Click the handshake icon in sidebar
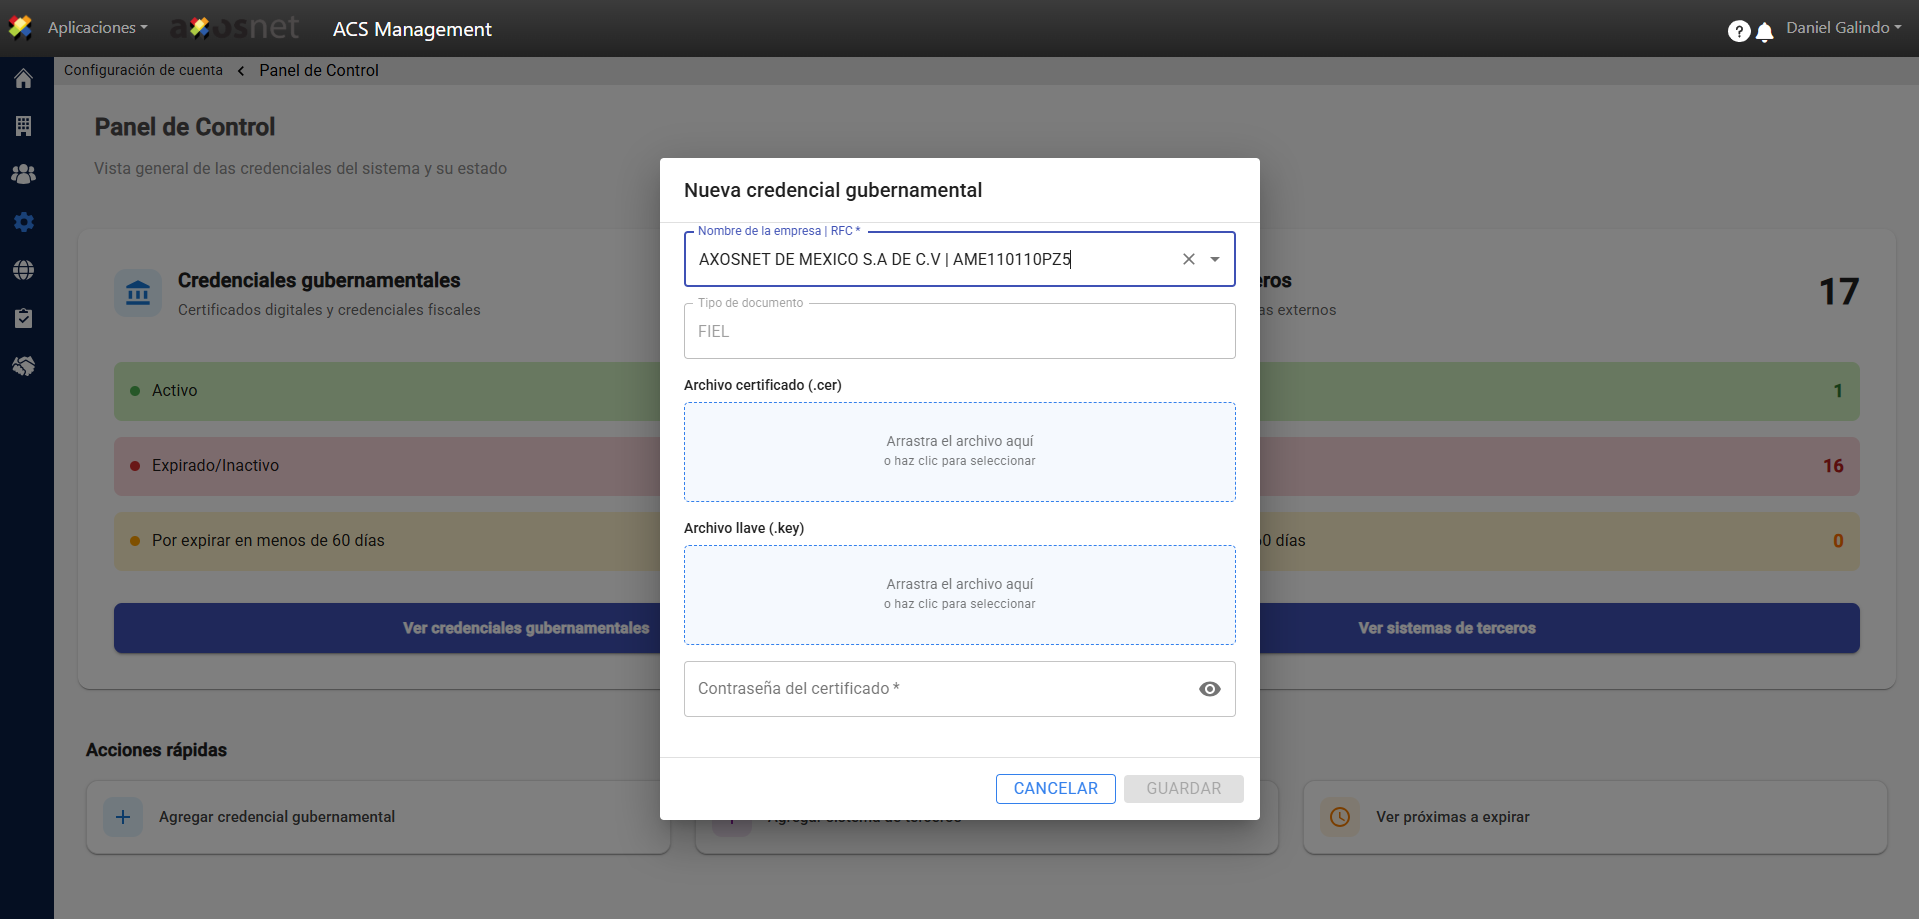This screenshot has height=919, width=1919. [x=24, y=366]
